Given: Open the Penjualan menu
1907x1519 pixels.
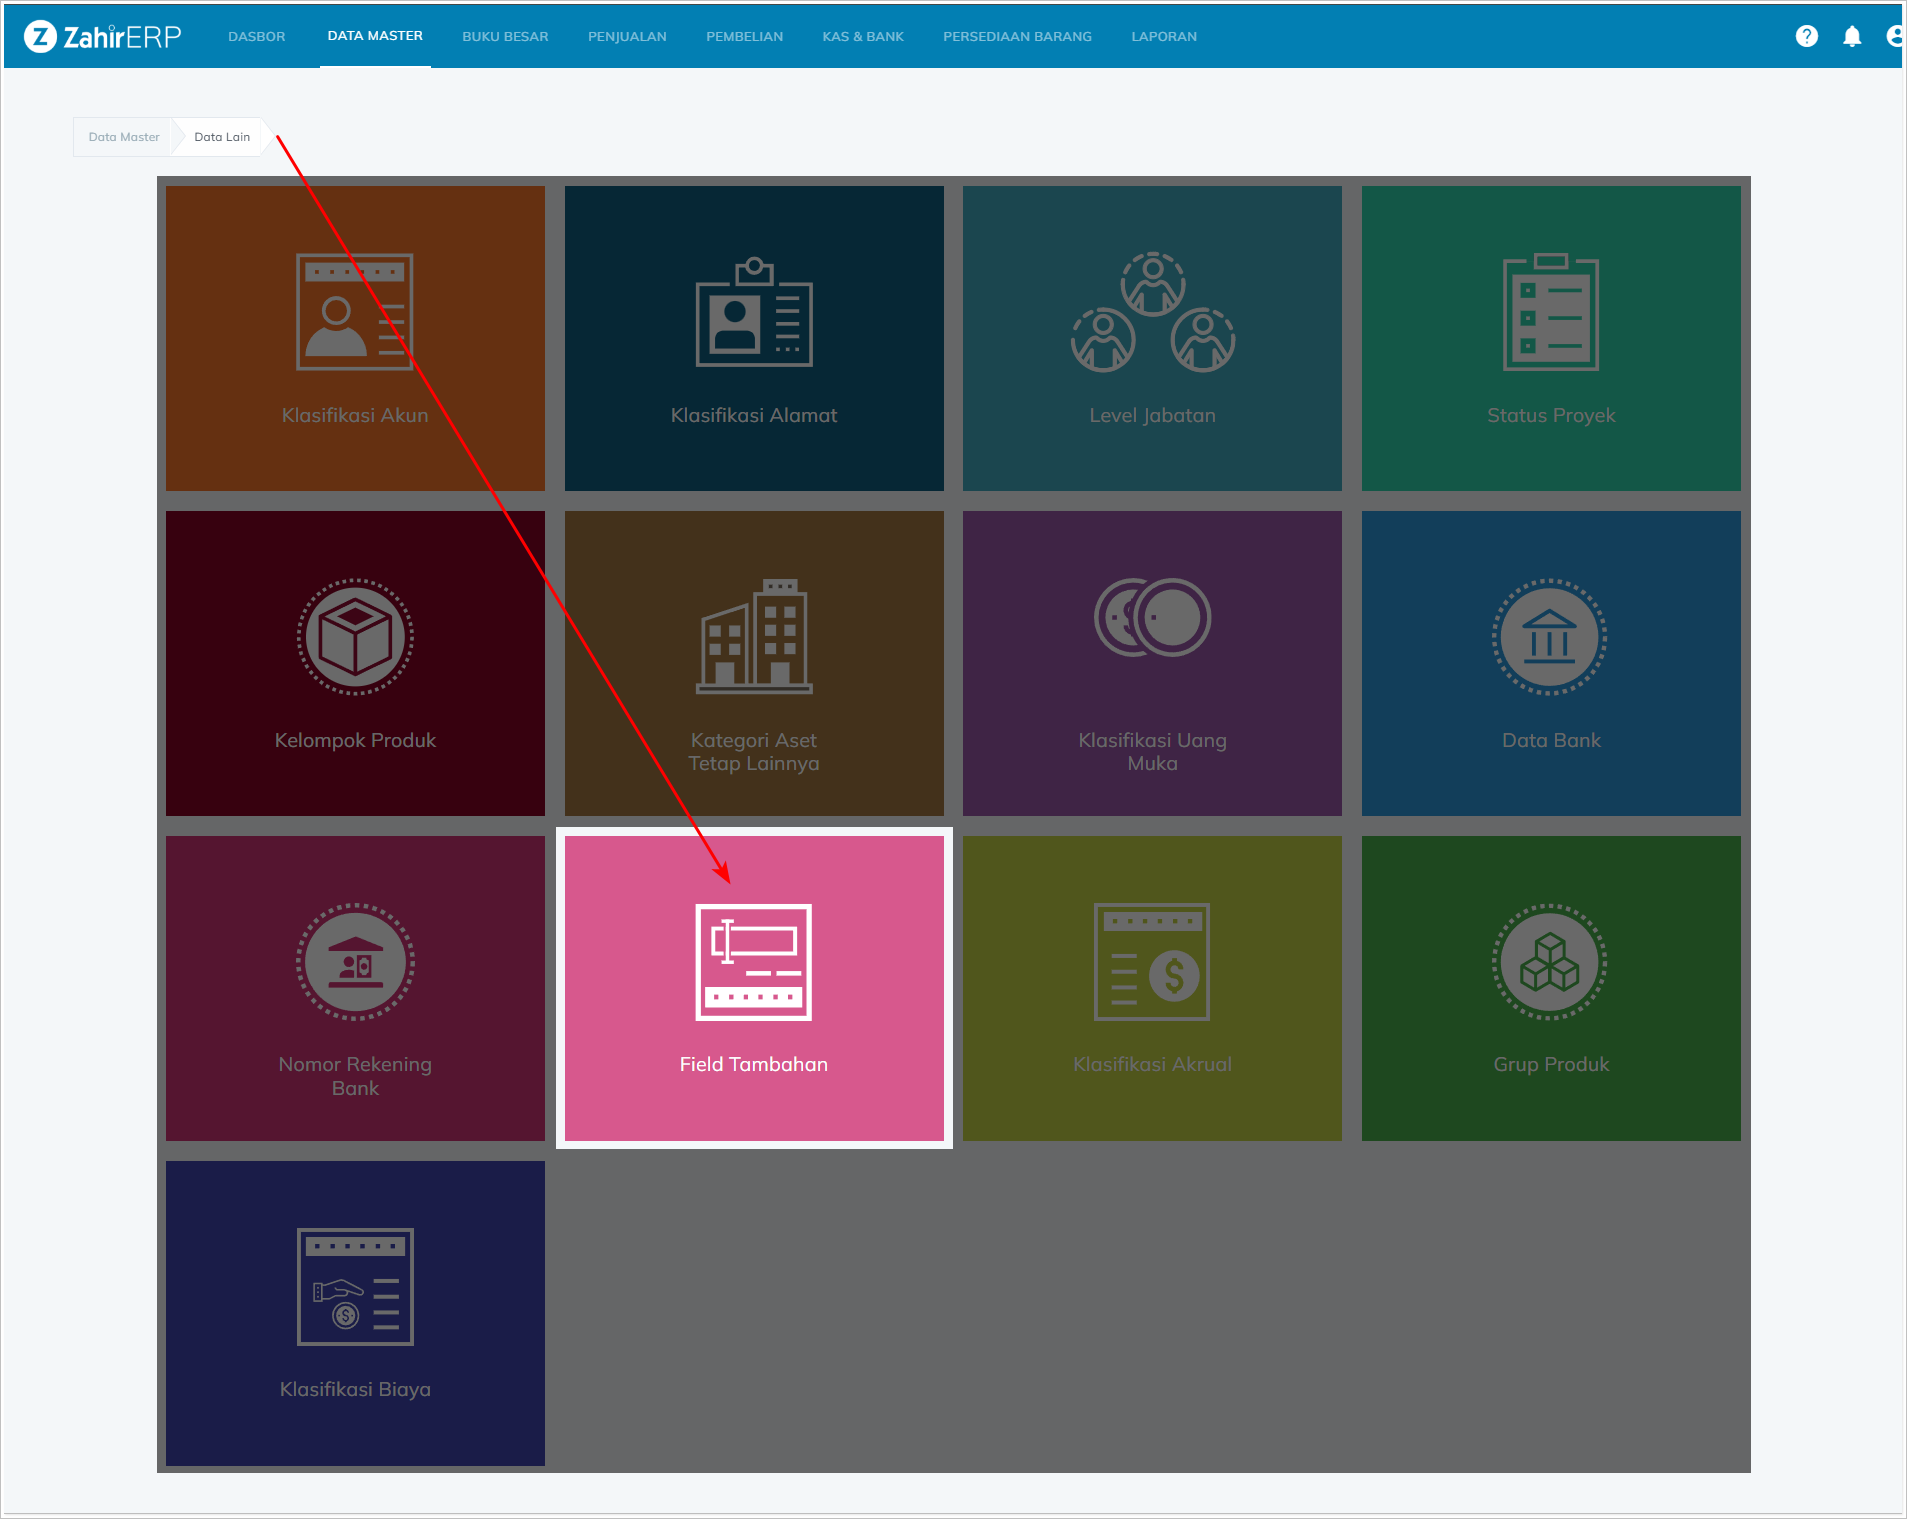Looking at the screenshot, I should pyautogui.click(x=627, y=36).
